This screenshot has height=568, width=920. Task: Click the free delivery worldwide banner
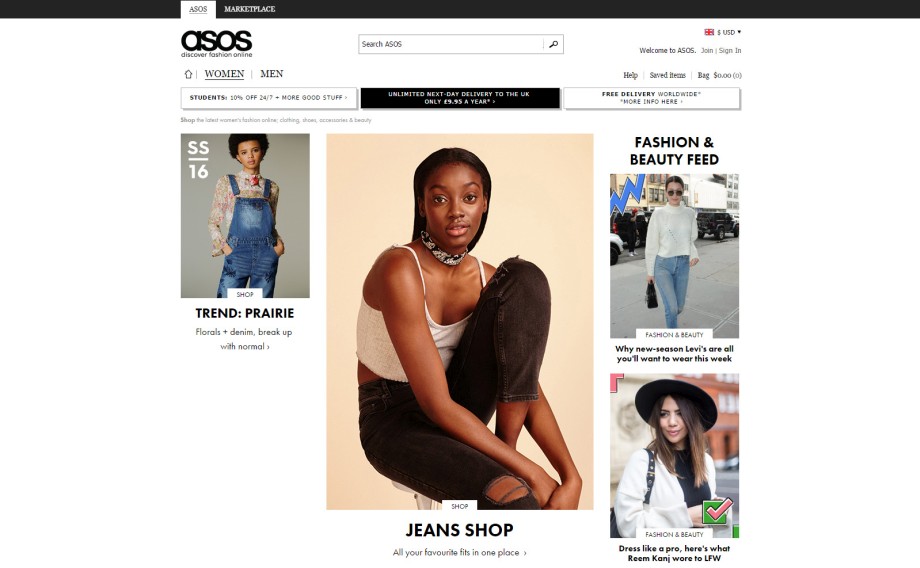(x=651, y=98)
